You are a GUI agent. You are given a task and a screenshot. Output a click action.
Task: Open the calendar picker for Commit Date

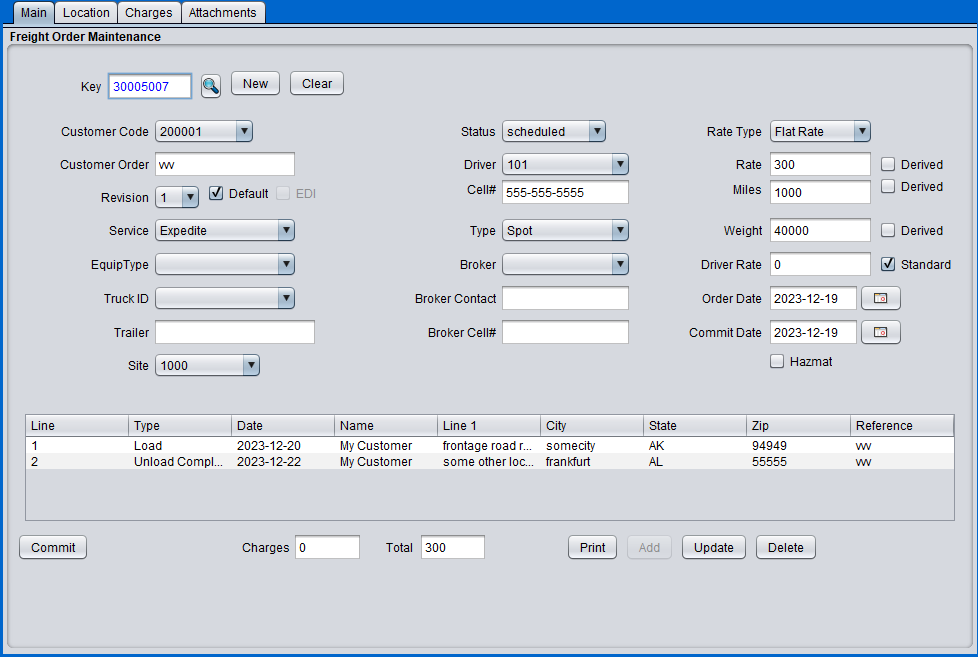880,331
